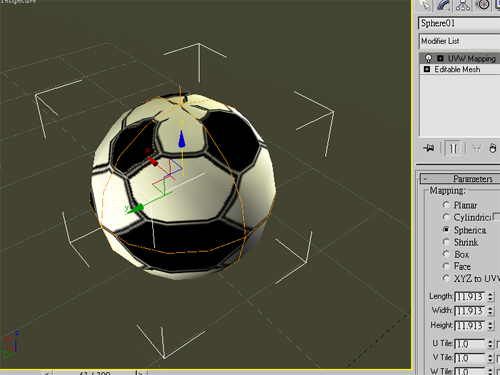Click the Height value field
The width and height of the screenshot is (500, 375).
click(x=470, y=325)
